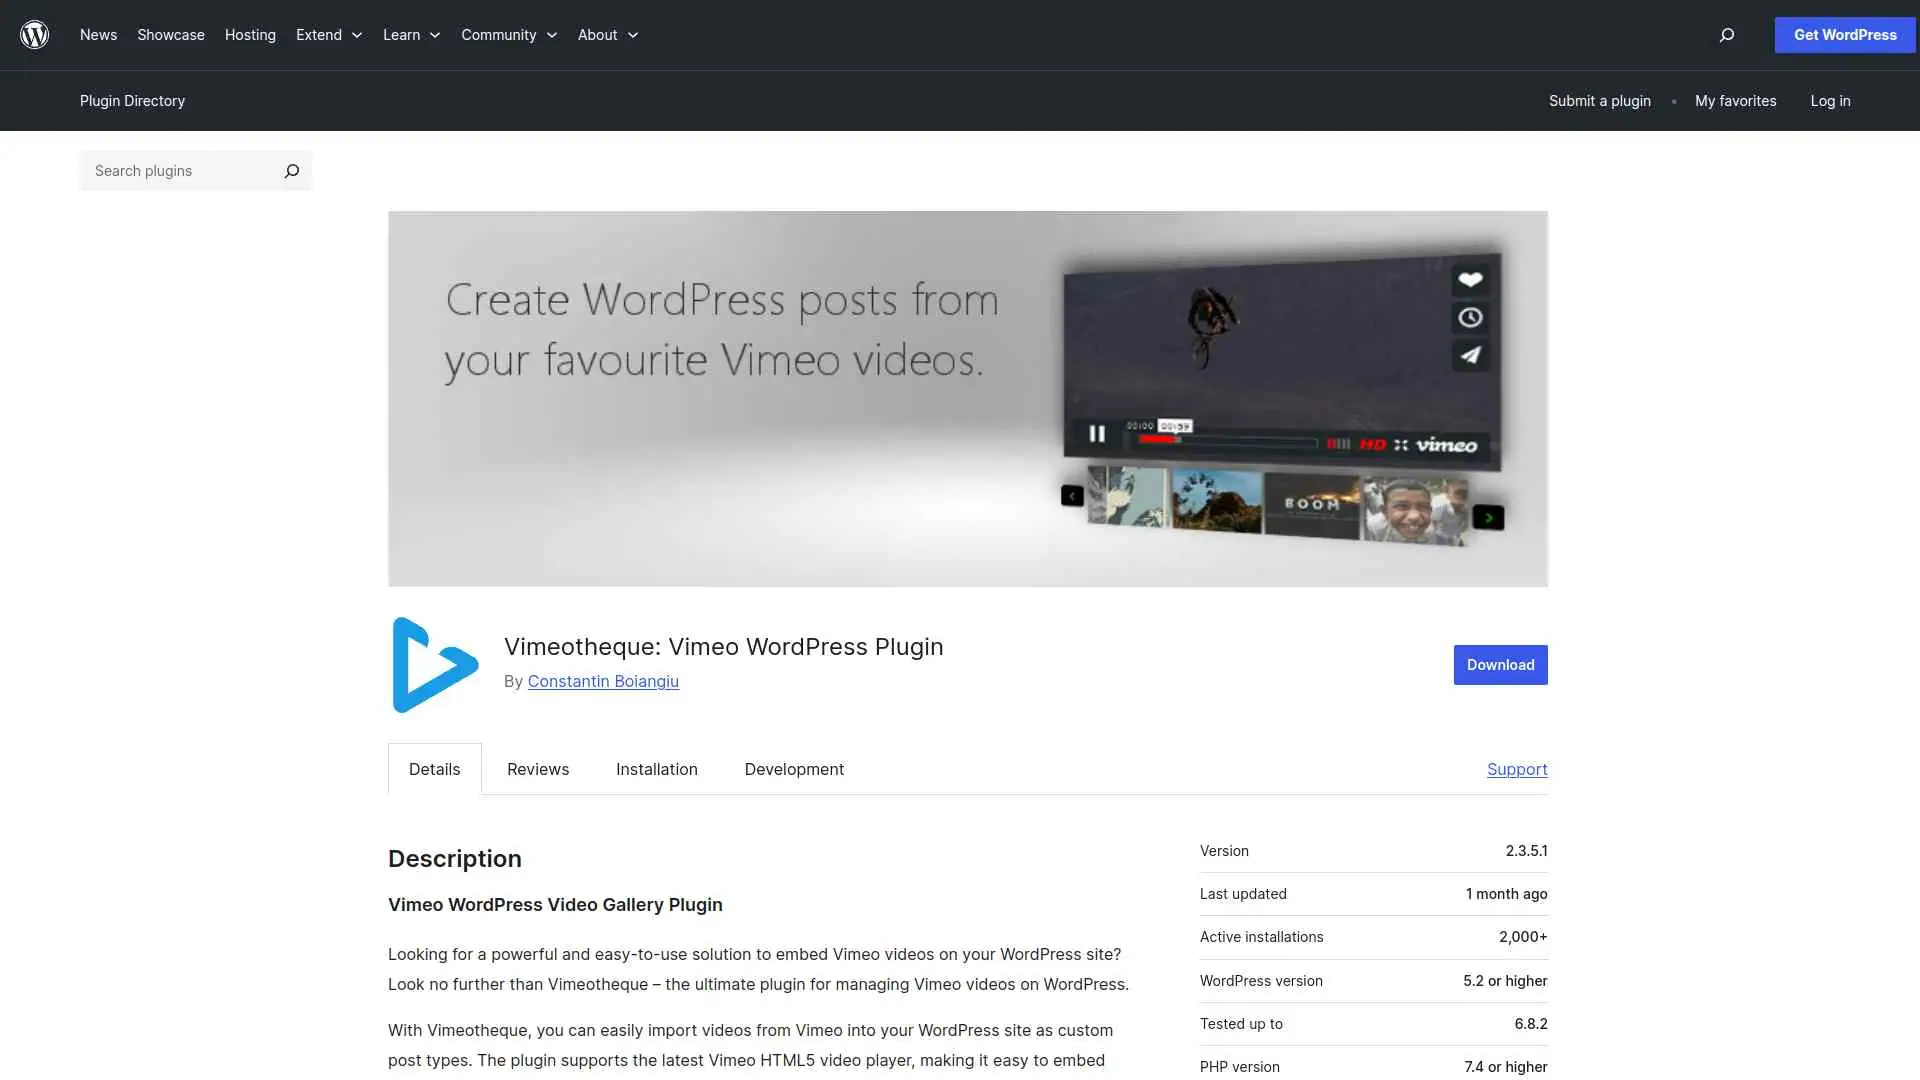
Task: Expand the Extend dropdown menu
Action: (328, 34)
